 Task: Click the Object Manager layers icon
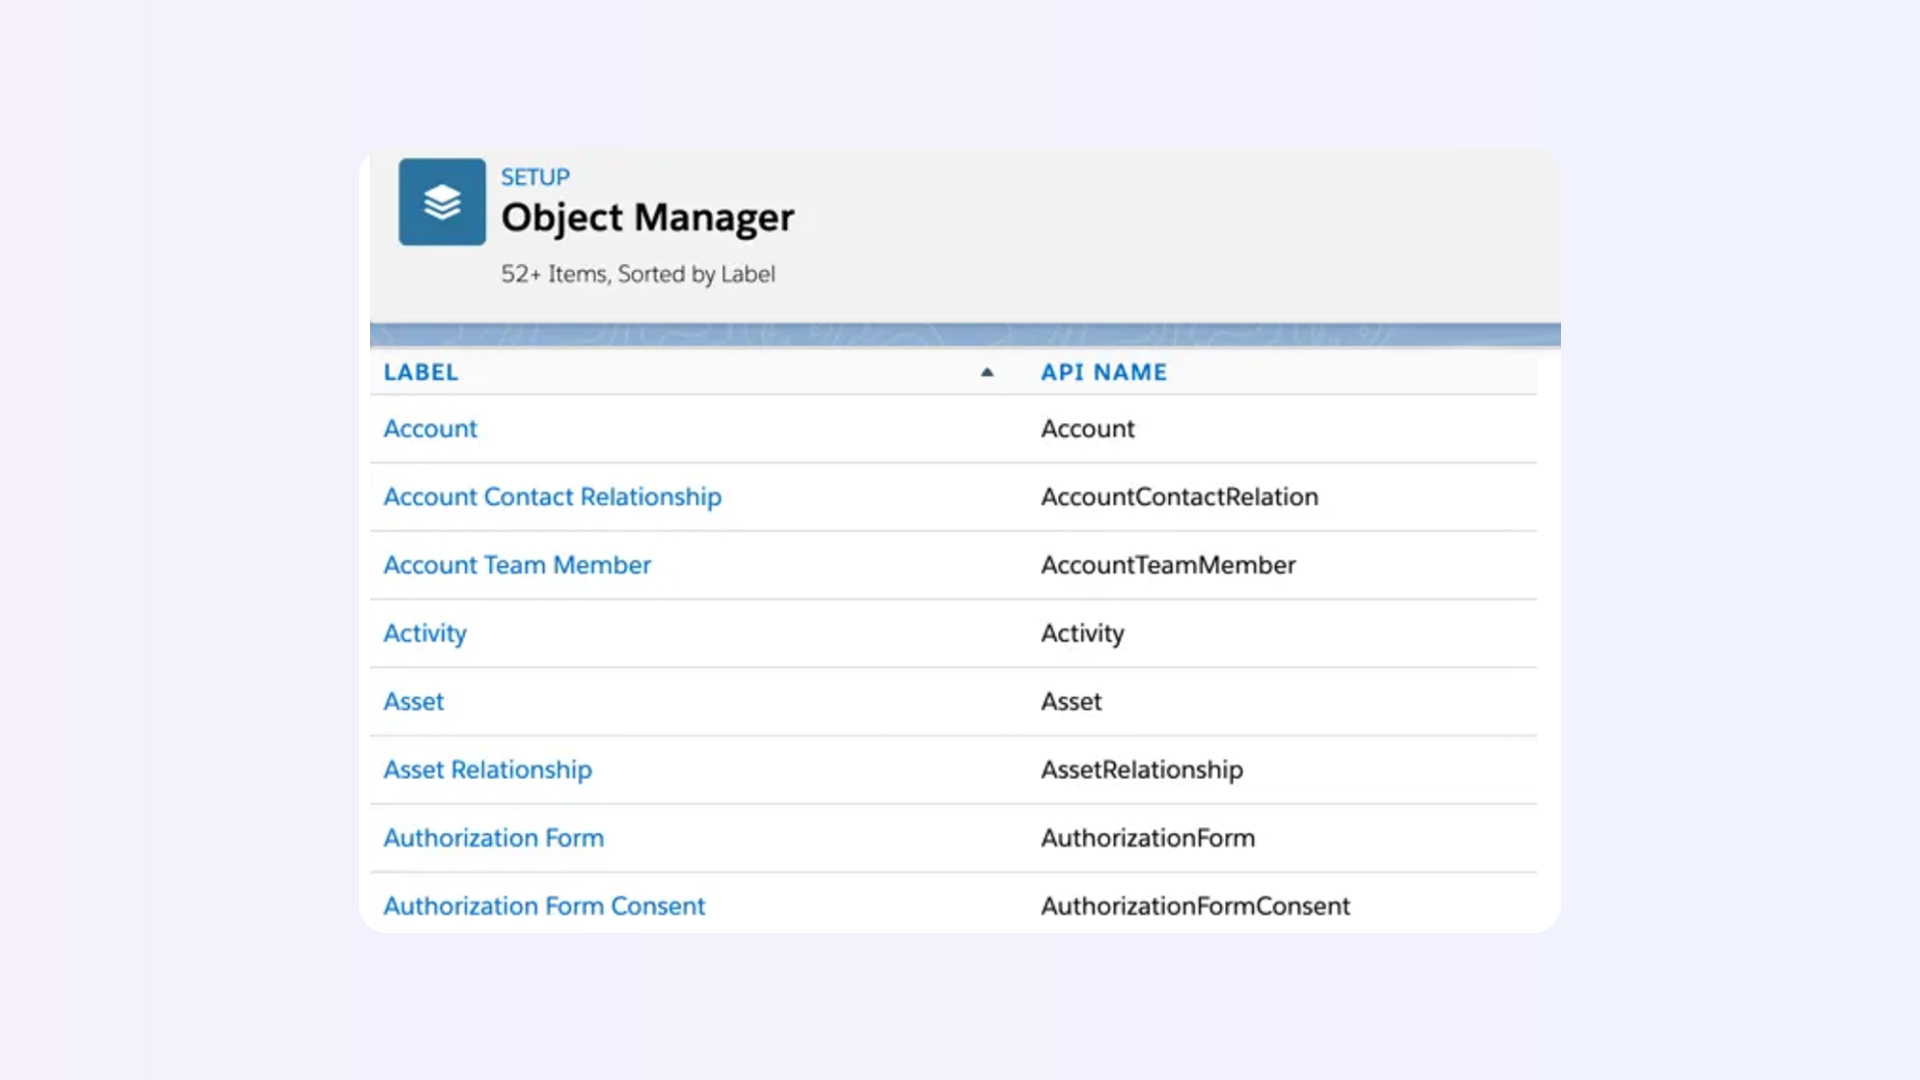coord(442,202)
